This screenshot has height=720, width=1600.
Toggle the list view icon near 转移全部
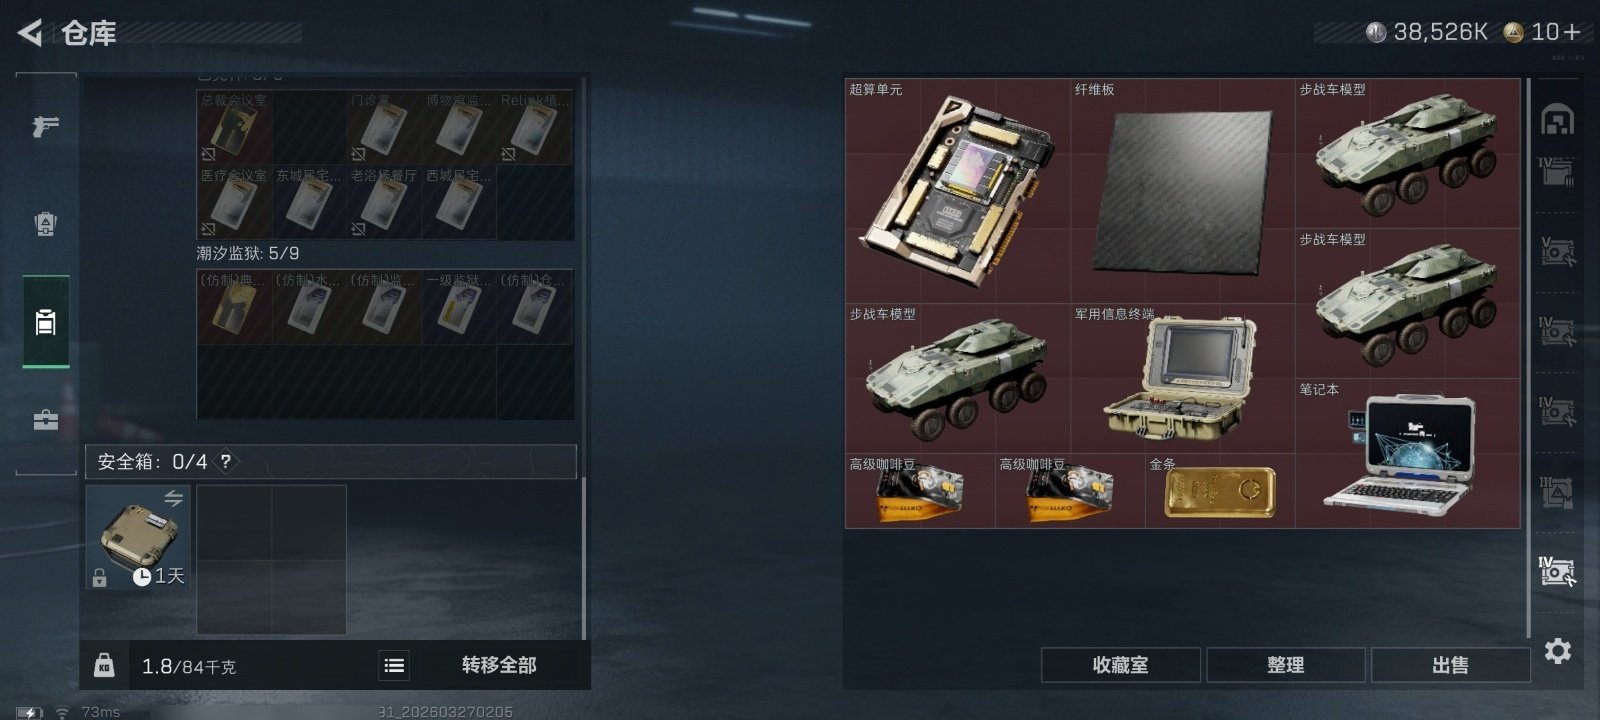pyautogui.click(x=394, y=665)
